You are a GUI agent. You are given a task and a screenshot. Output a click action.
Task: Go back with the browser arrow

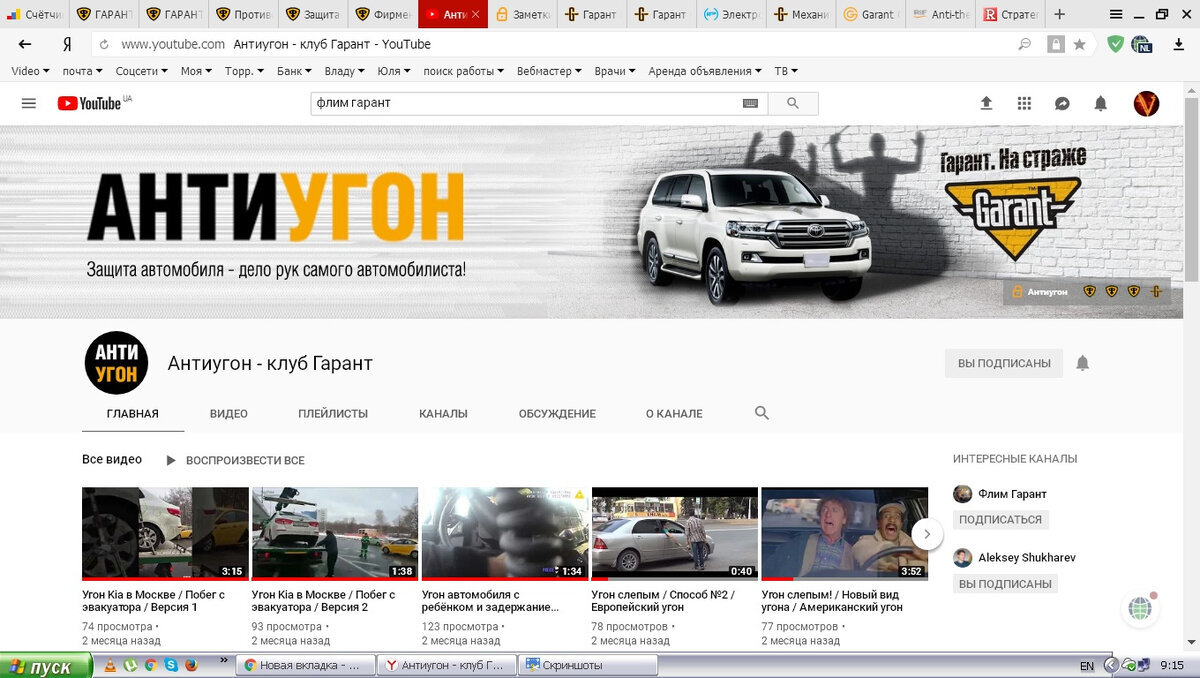click(25, 44)
